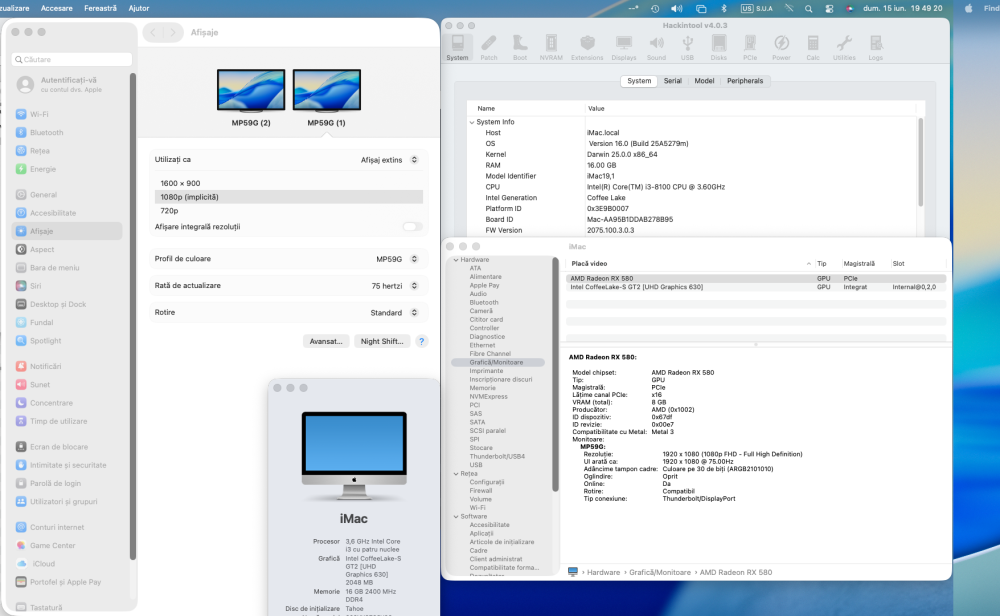Screen dimensions: 1000x616
Task: Open the Logs tab in Hackintool
Action: tap(876, 48)
